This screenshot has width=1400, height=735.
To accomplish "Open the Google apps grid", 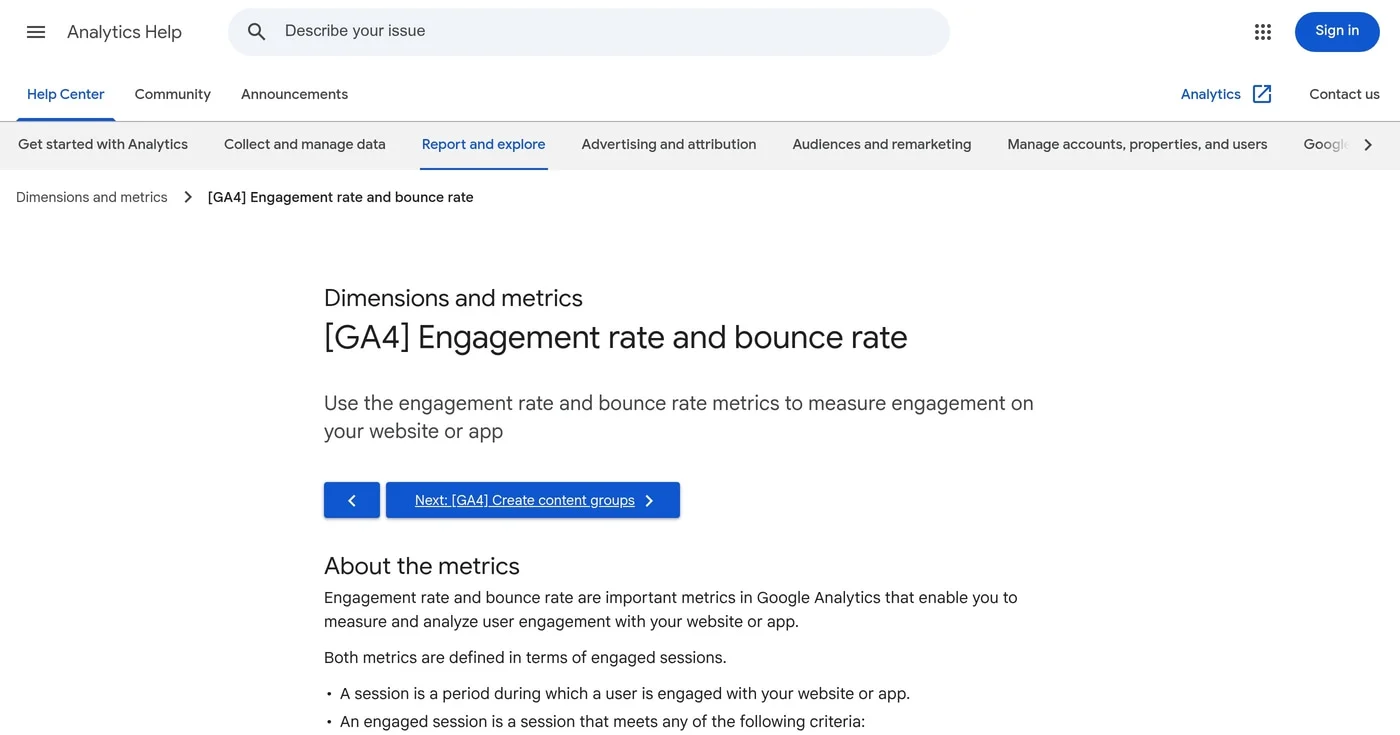I will (1263, 32).
